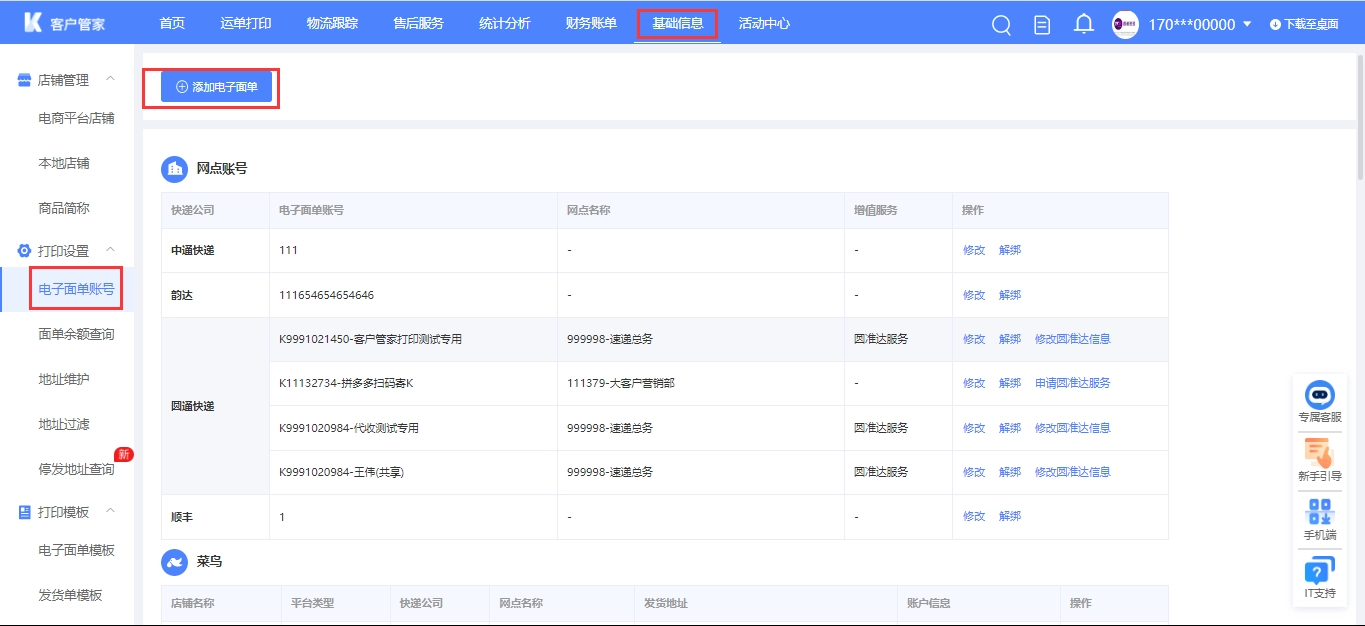The width and height of the screenshot is (1365, 626).
Task: Open the document list icon in header
Action: 1042,25
